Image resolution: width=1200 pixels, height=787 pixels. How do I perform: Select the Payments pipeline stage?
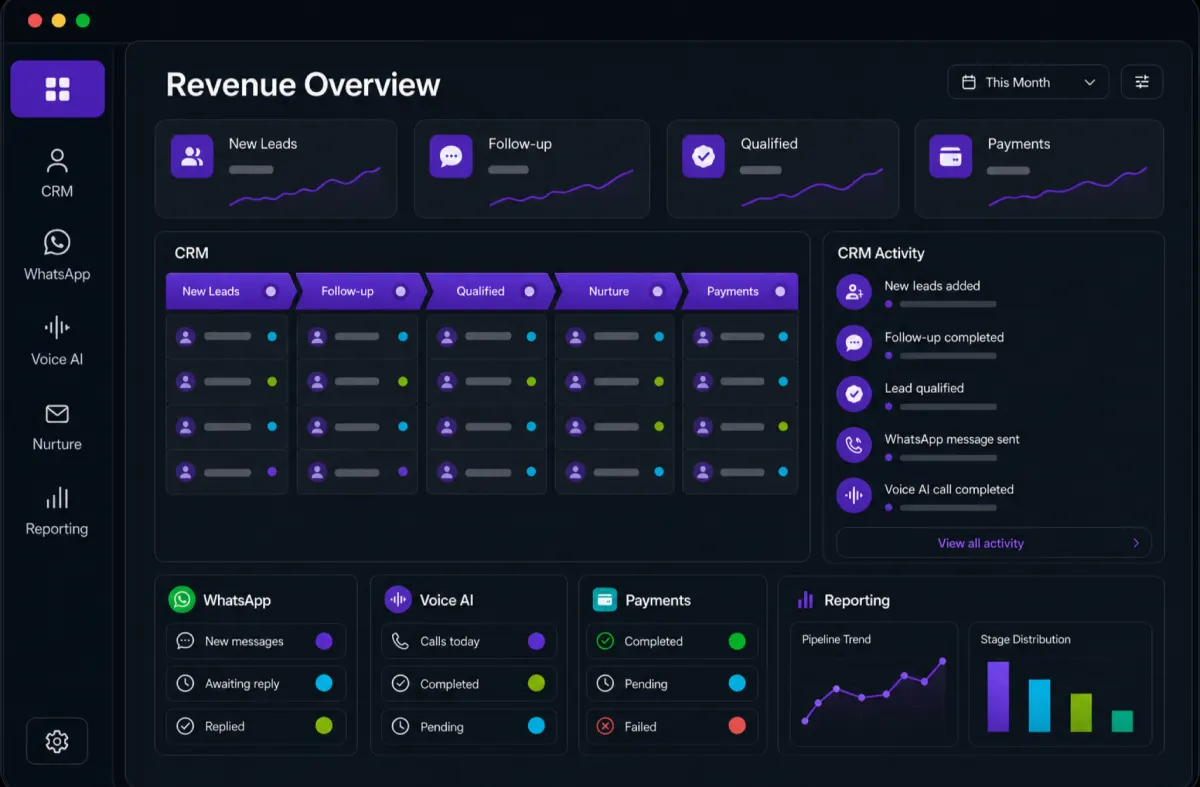pyautogui.click(x=740, y=291)
